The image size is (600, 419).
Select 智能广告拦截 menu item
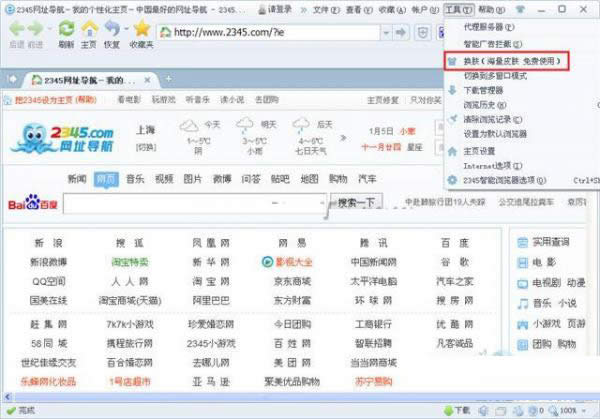coord(493,44)
